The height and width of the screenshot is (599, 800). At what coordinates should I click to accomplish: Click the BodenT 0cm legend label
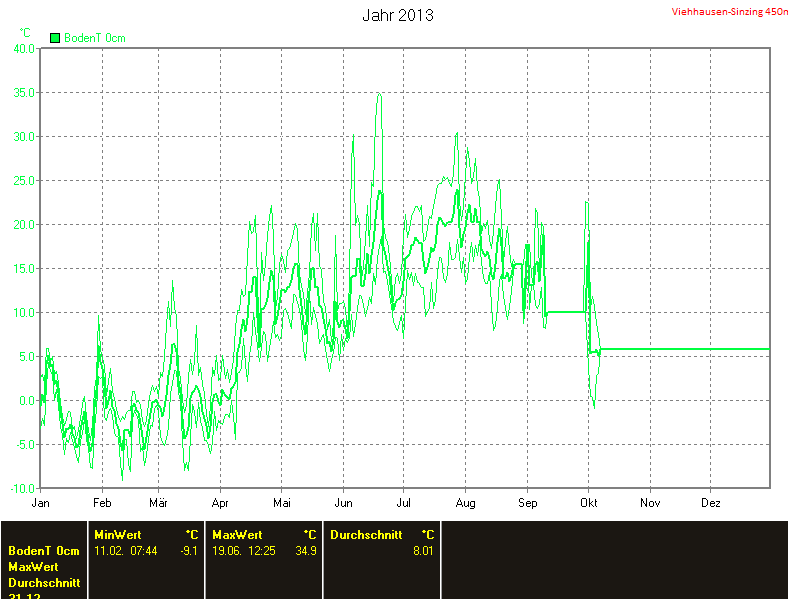(94, 38)
